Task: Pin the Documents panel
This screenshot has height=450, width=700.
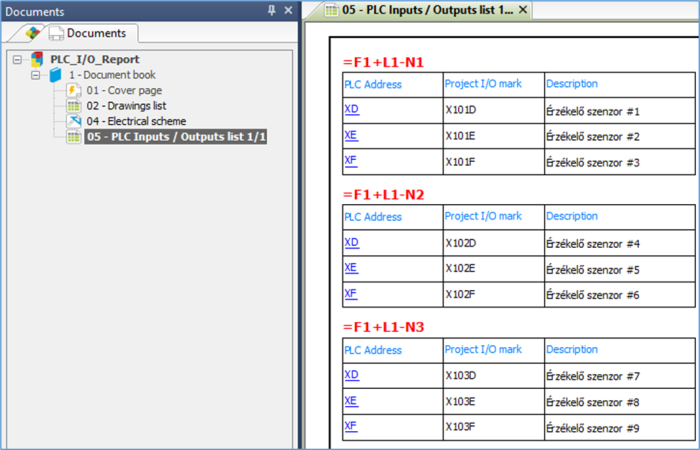Action: pyautogui.click(x=271, y=10)
